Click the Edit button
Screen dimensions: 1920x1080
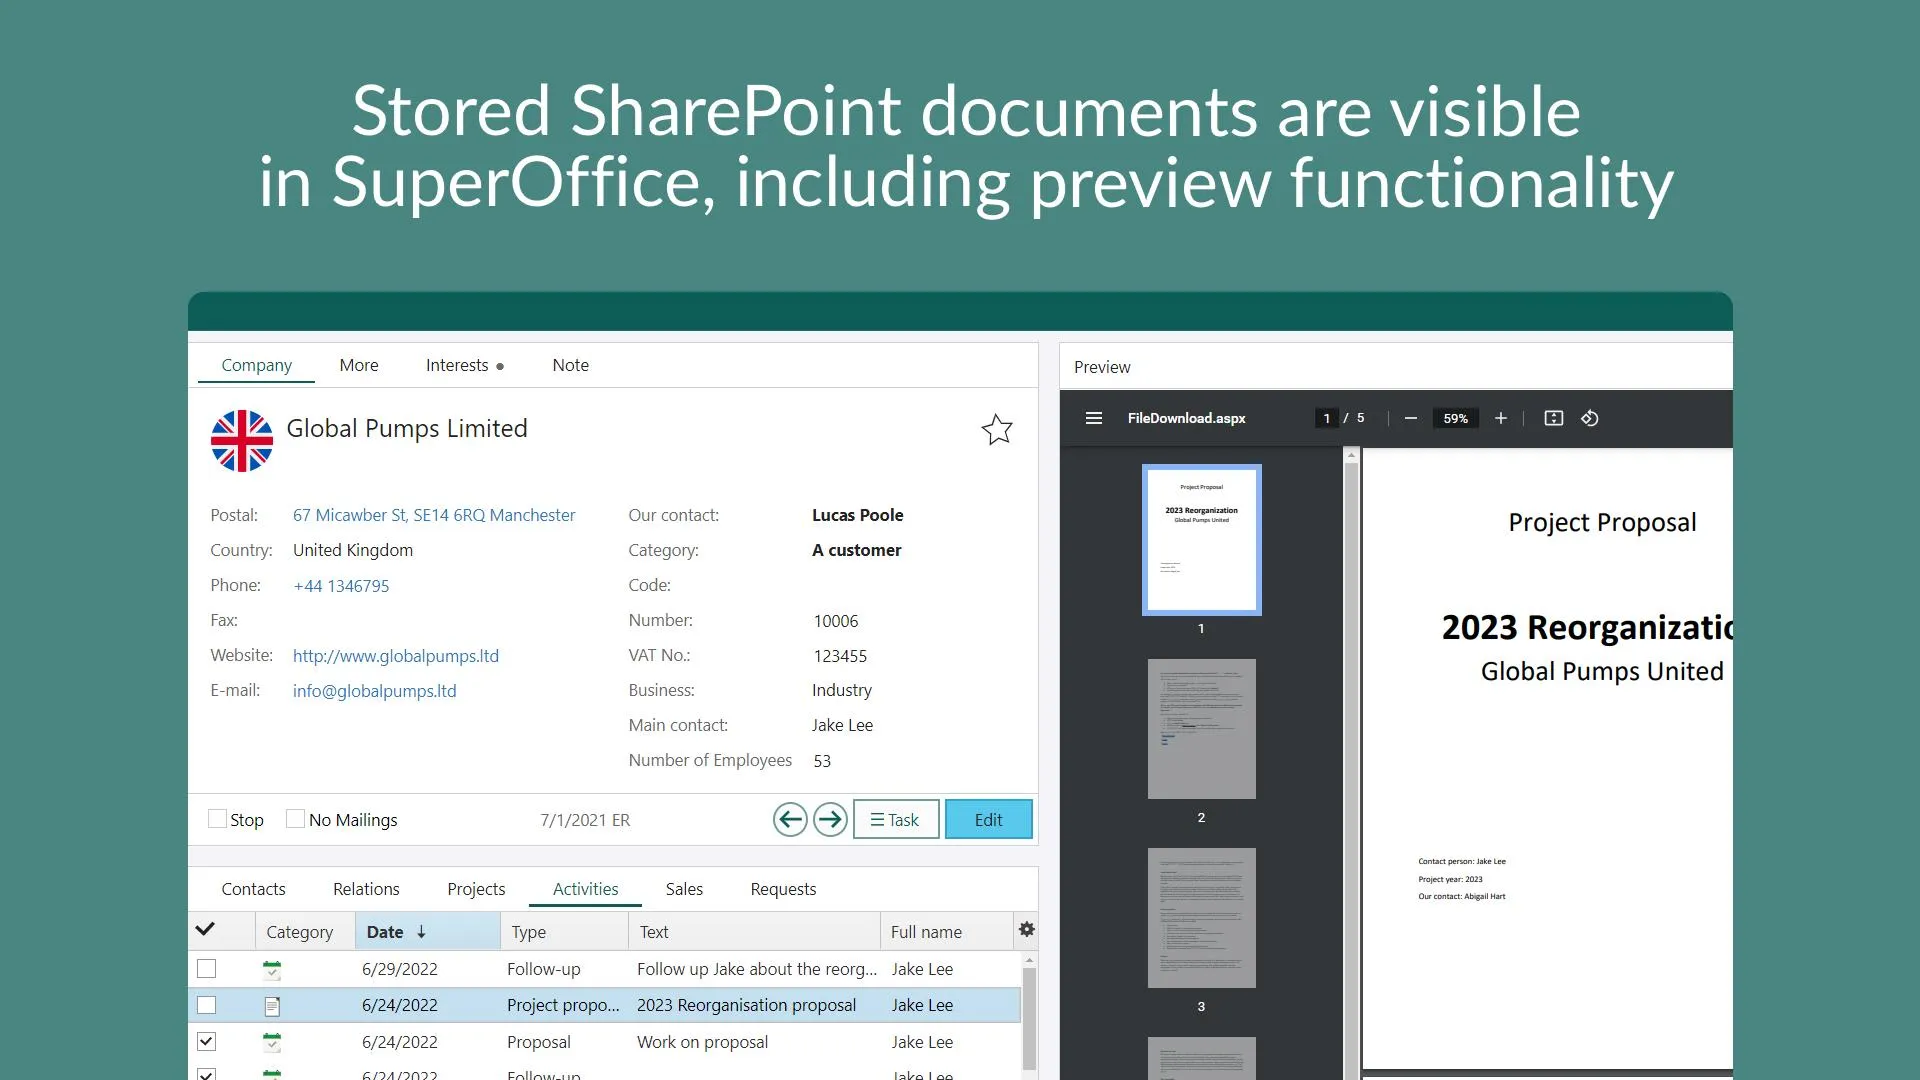(988, 820)
